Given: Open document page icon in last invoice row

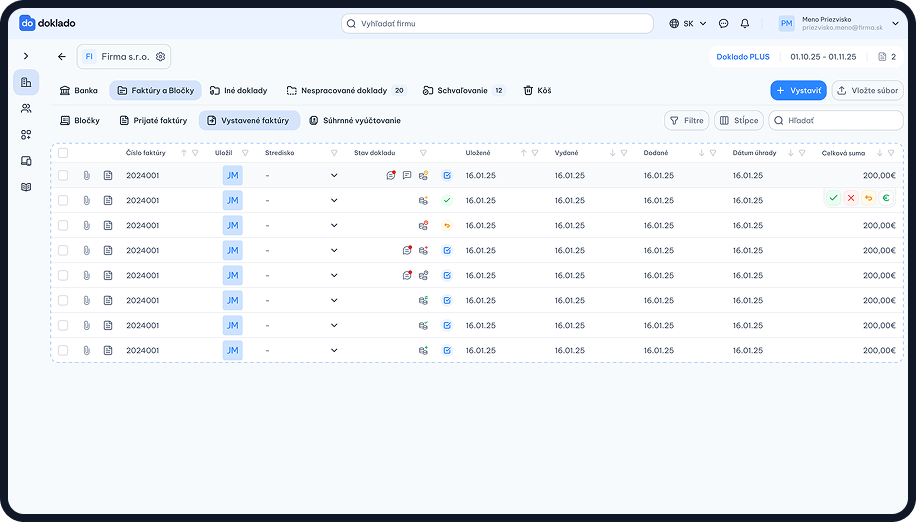Looking at the screenshot, I should click(x=108, y=350).
